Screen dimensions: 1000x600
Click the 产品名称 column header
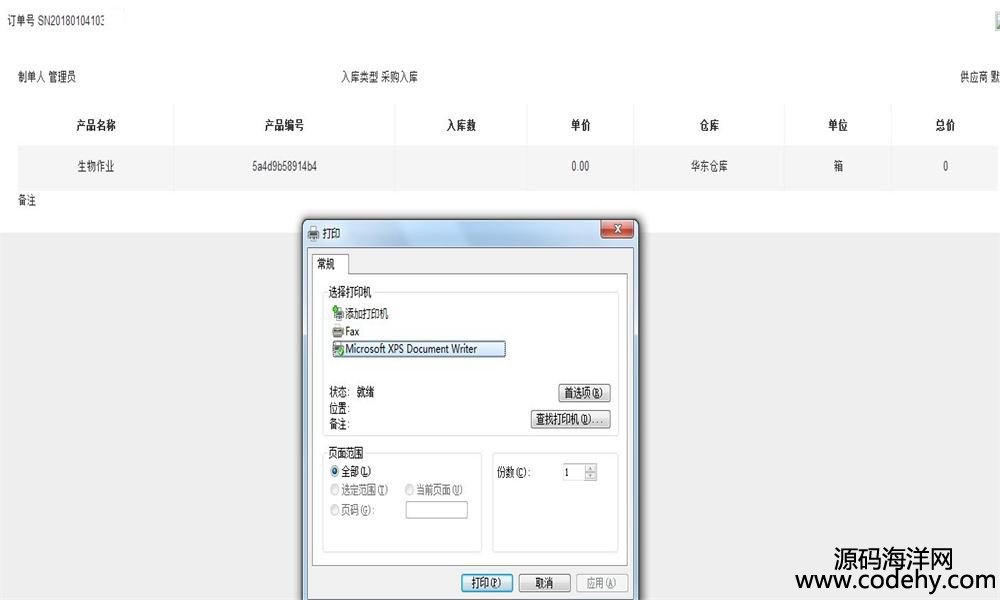[96, 126]
